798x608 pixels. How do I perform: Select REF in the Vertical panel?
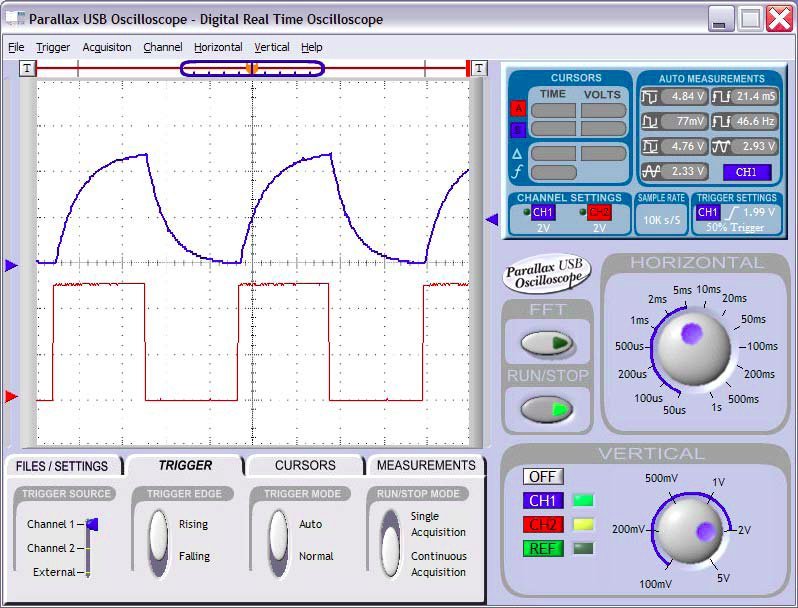541,548
